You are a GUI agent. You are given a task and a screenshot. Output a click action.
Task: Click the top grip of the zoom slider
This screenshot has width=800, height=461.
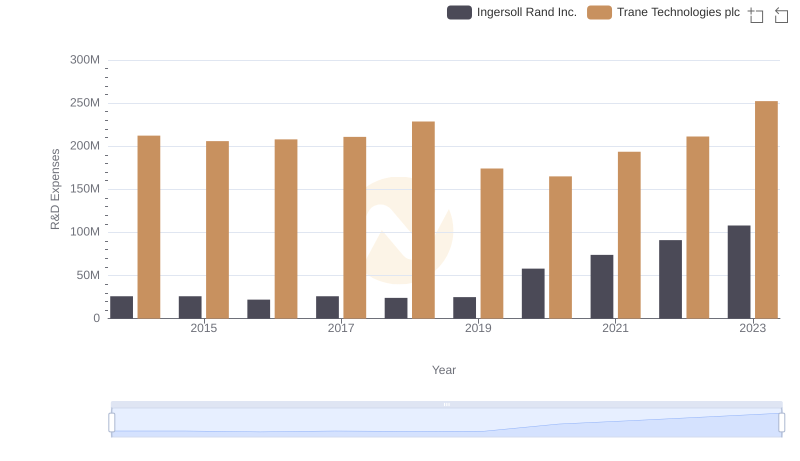point(446,404)
